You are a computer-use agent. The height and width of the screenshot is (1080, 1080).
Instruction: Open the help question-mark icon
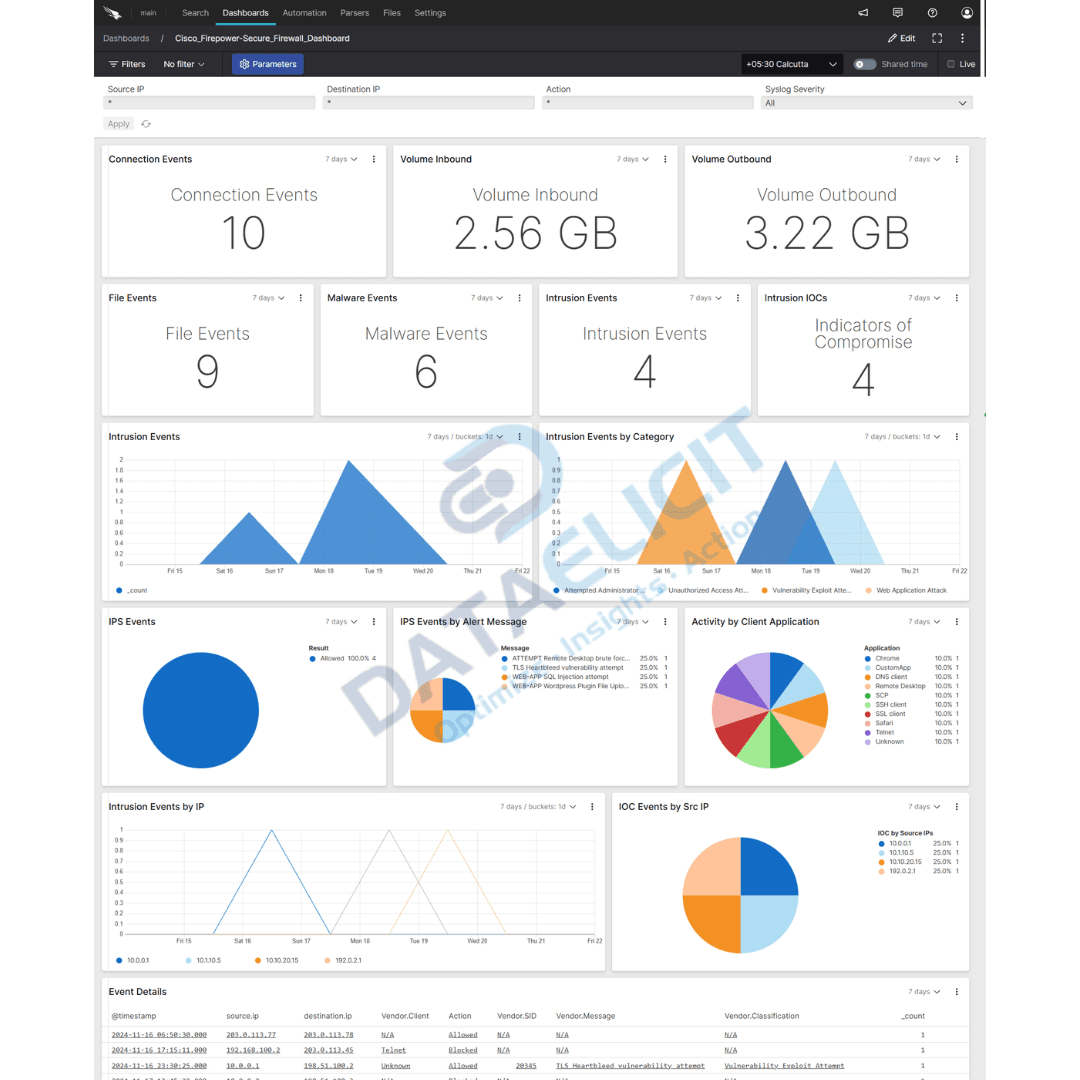[x=932, y=12]
